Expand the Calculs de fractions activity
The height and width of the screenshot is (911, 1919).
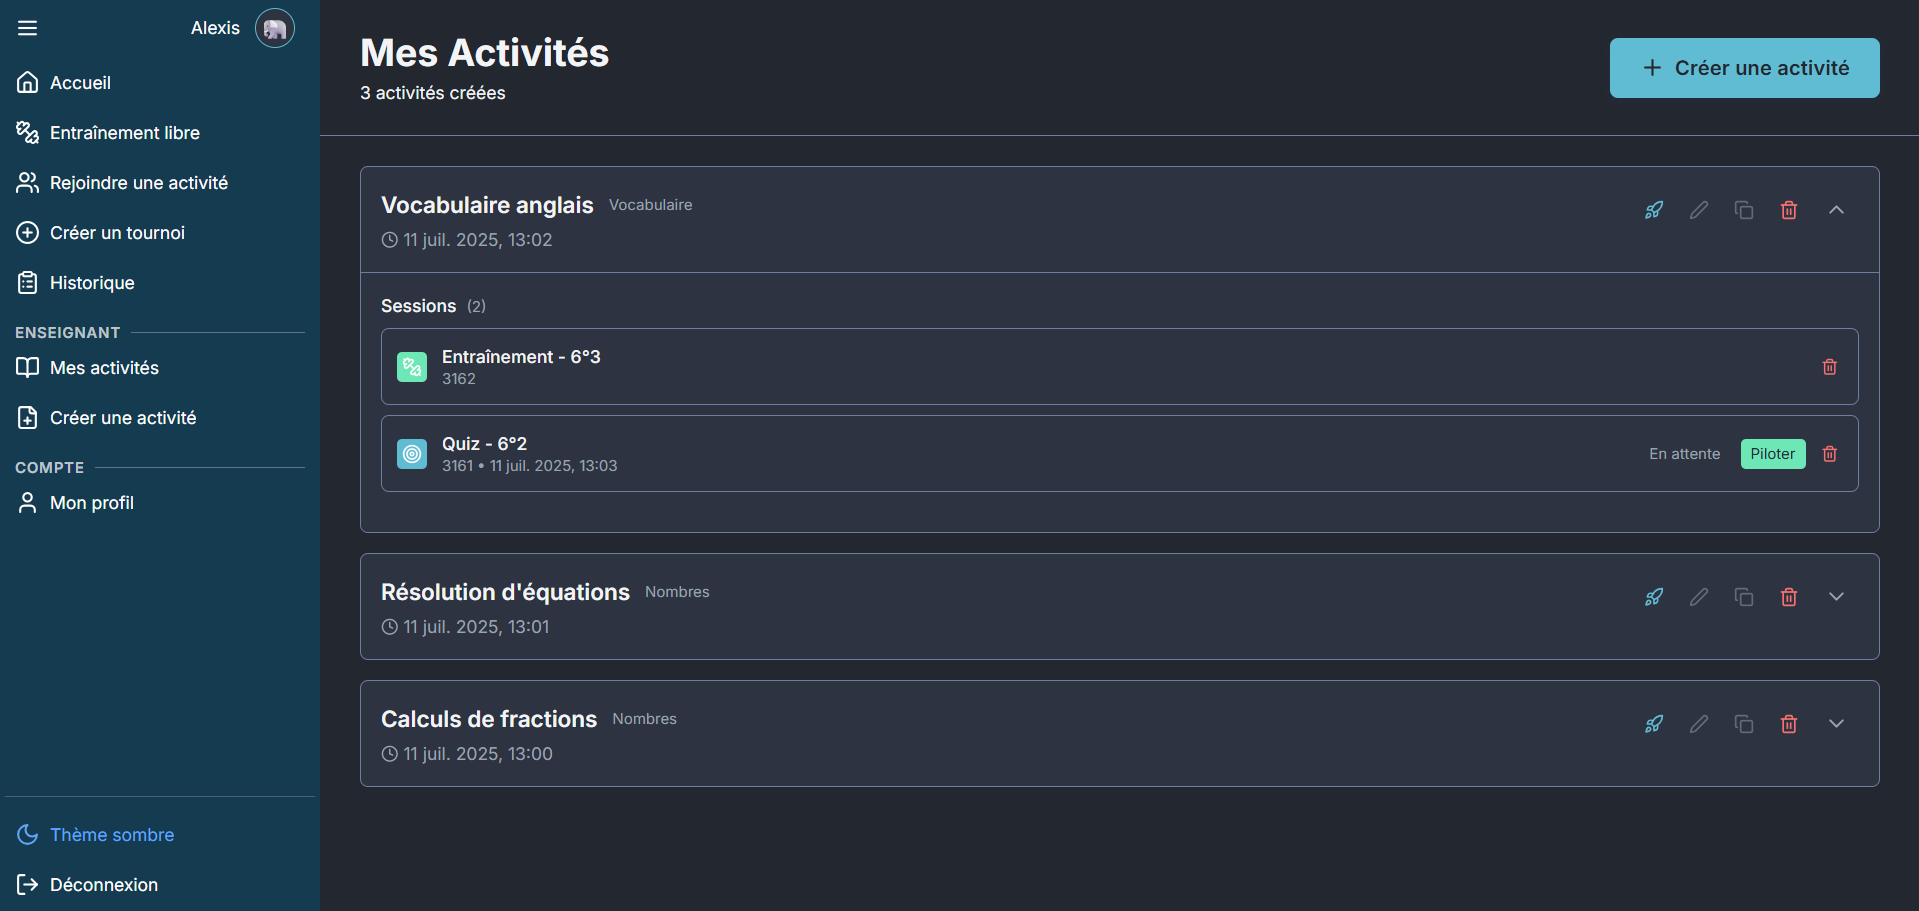click(1836, 724)
